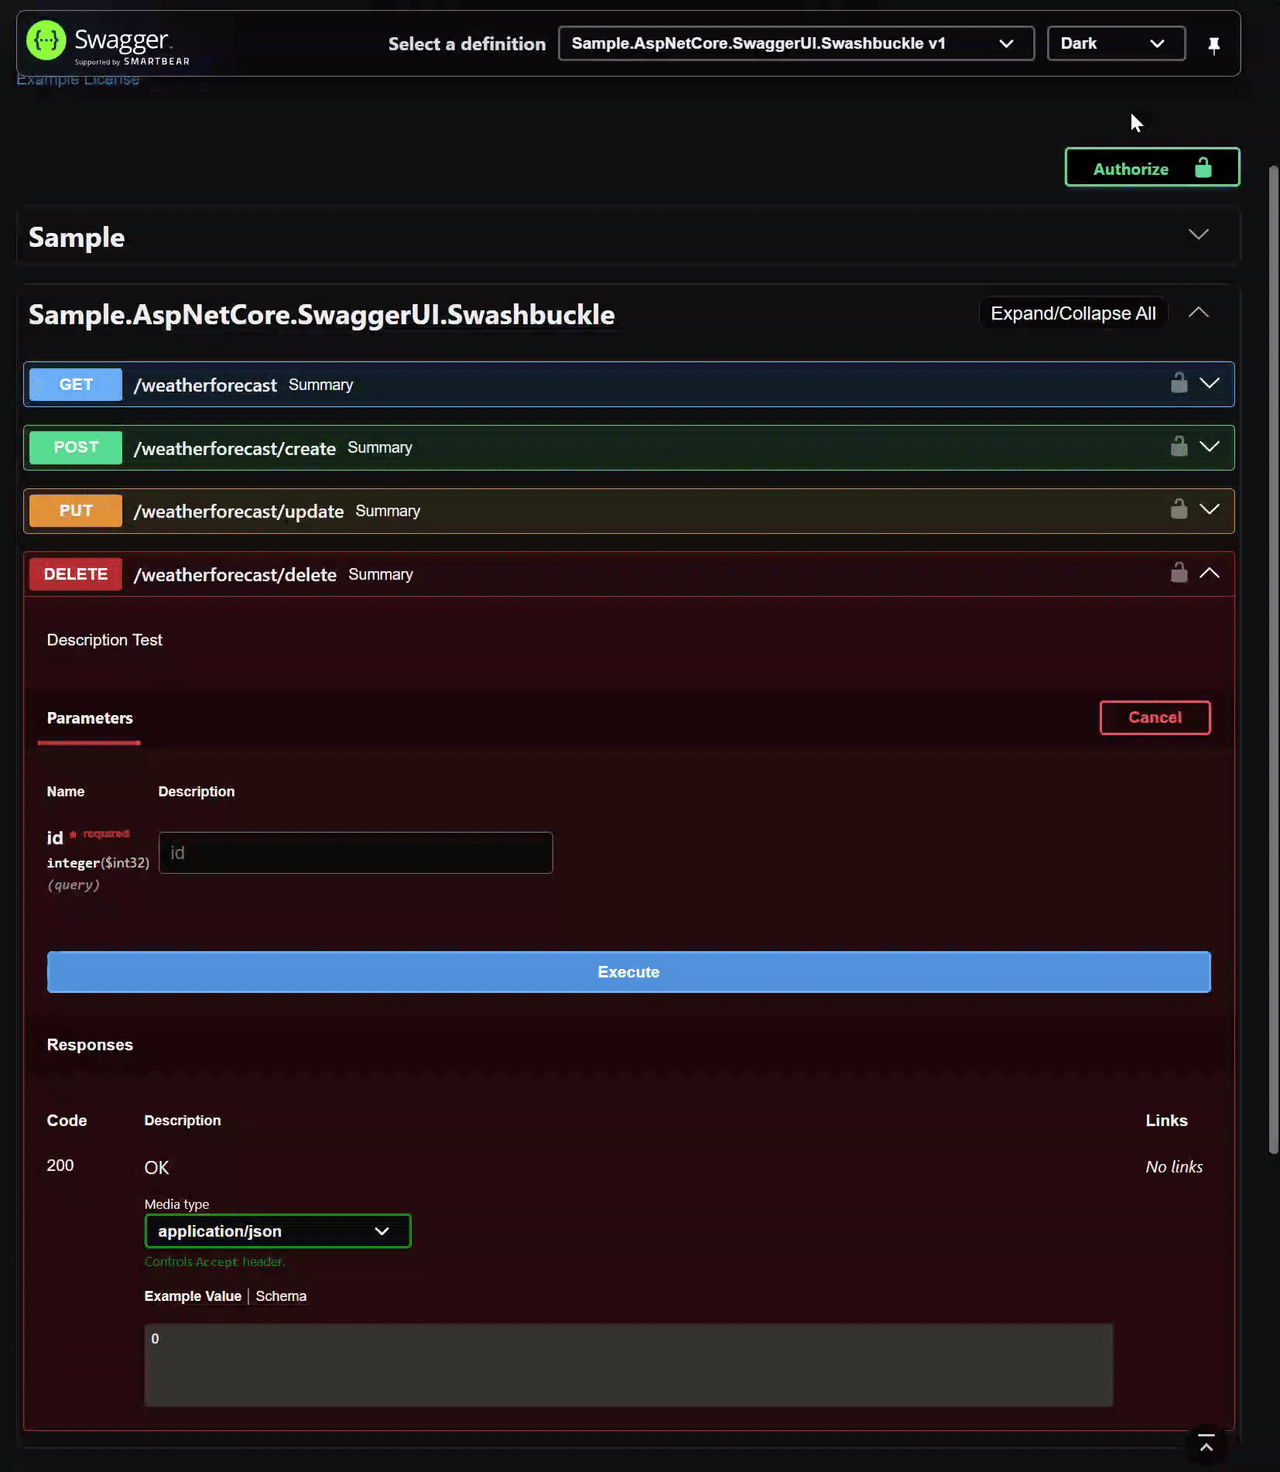Click the No links text

[x=1174, y=1167]
